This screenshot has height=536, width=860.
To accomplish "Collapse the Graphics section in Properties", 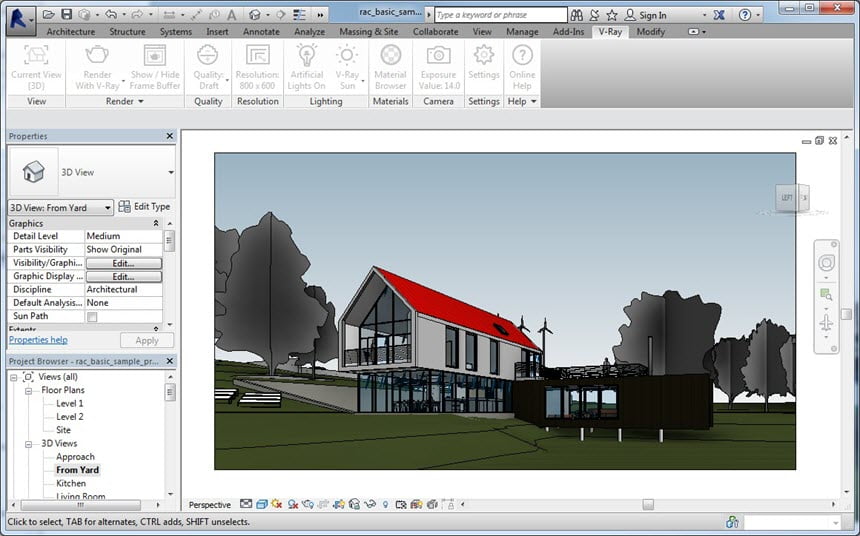I will pyautogui.click(x=156, y=223).
